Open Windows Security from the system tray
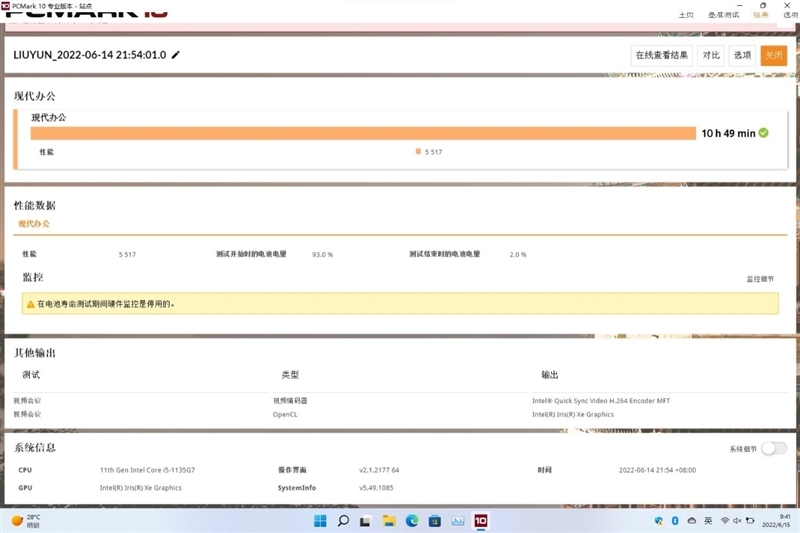Viewport: 800px width, 533px height. click(659, 521)
